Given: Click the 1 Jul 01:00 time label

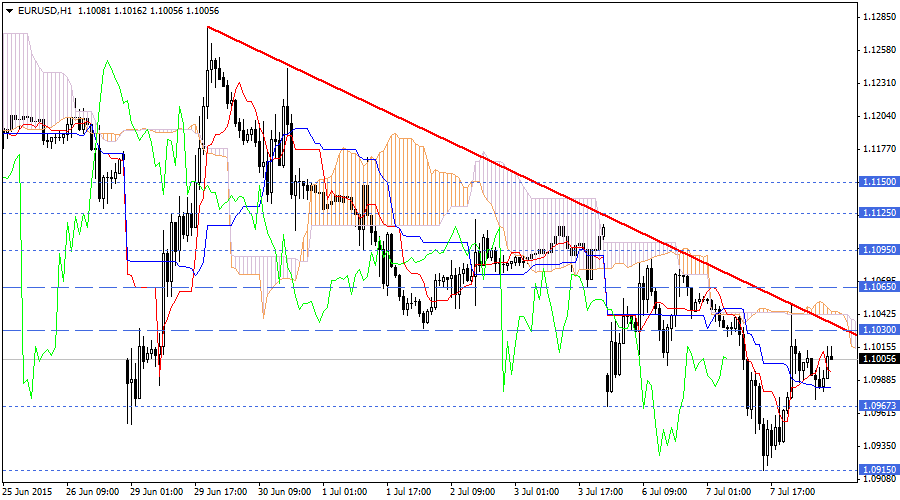Looking at the screenshot, I should [345, 492].
